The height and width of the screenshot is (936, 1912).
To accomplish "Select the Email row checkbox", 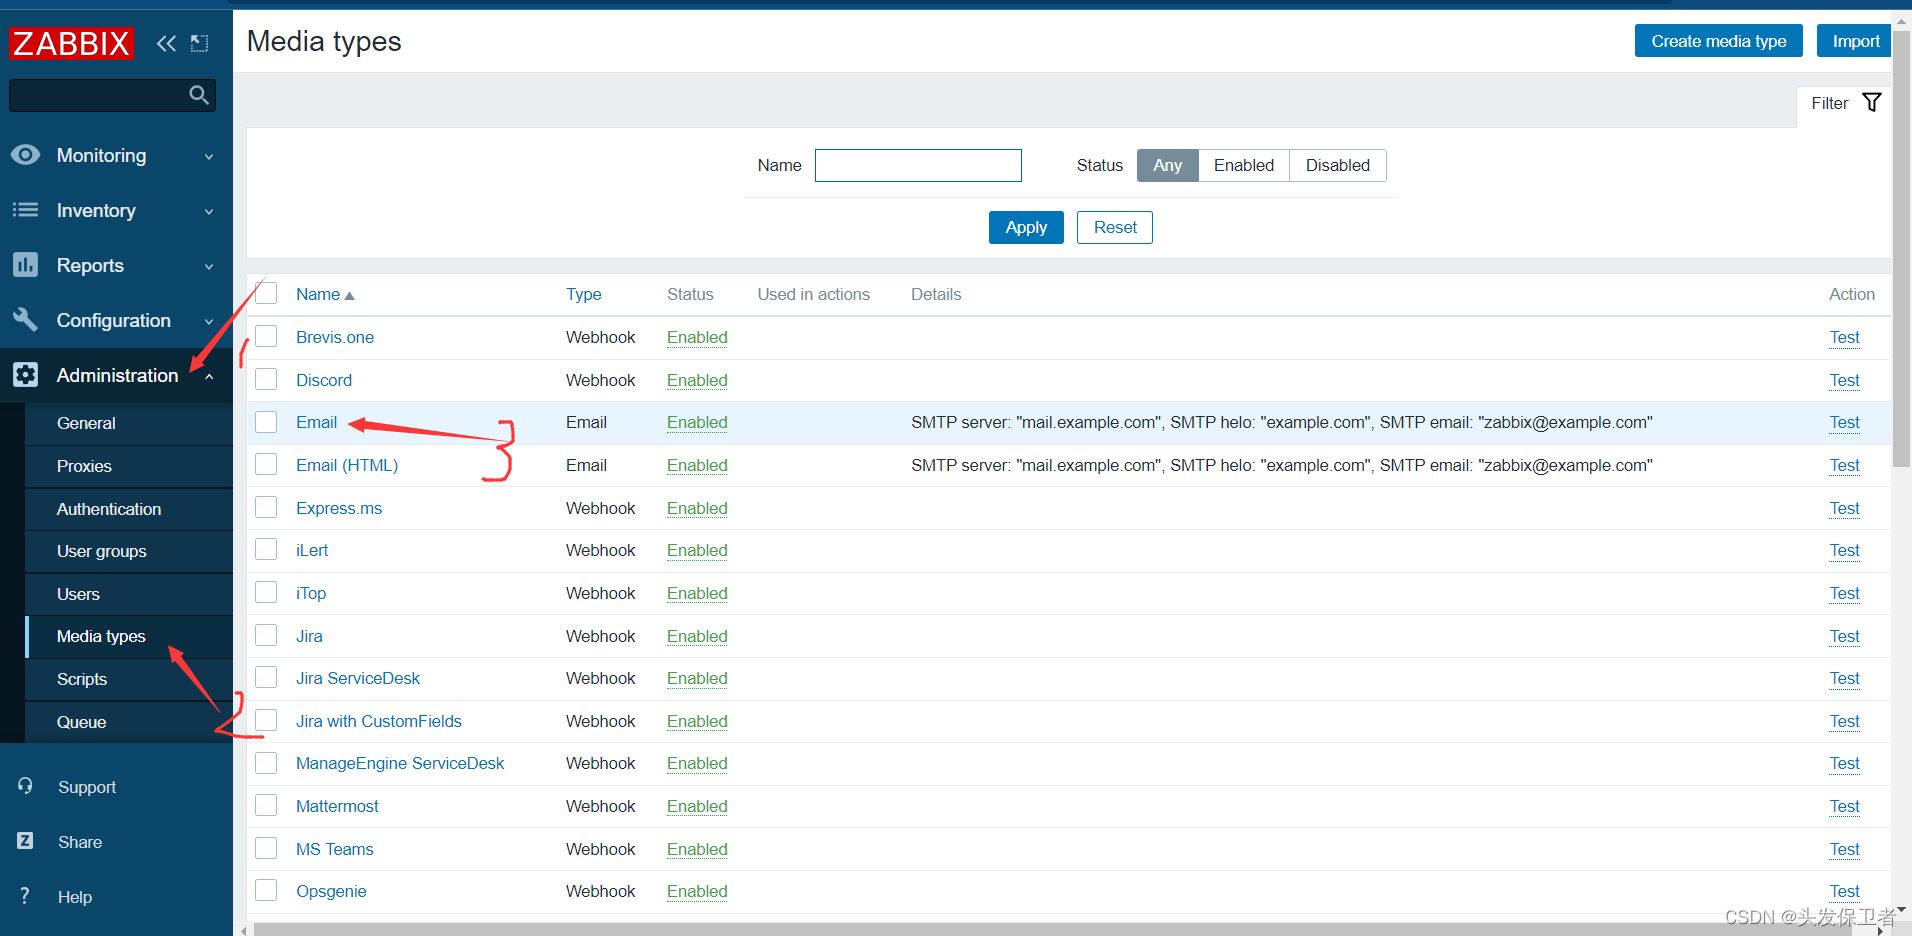I will coord(266,422).
